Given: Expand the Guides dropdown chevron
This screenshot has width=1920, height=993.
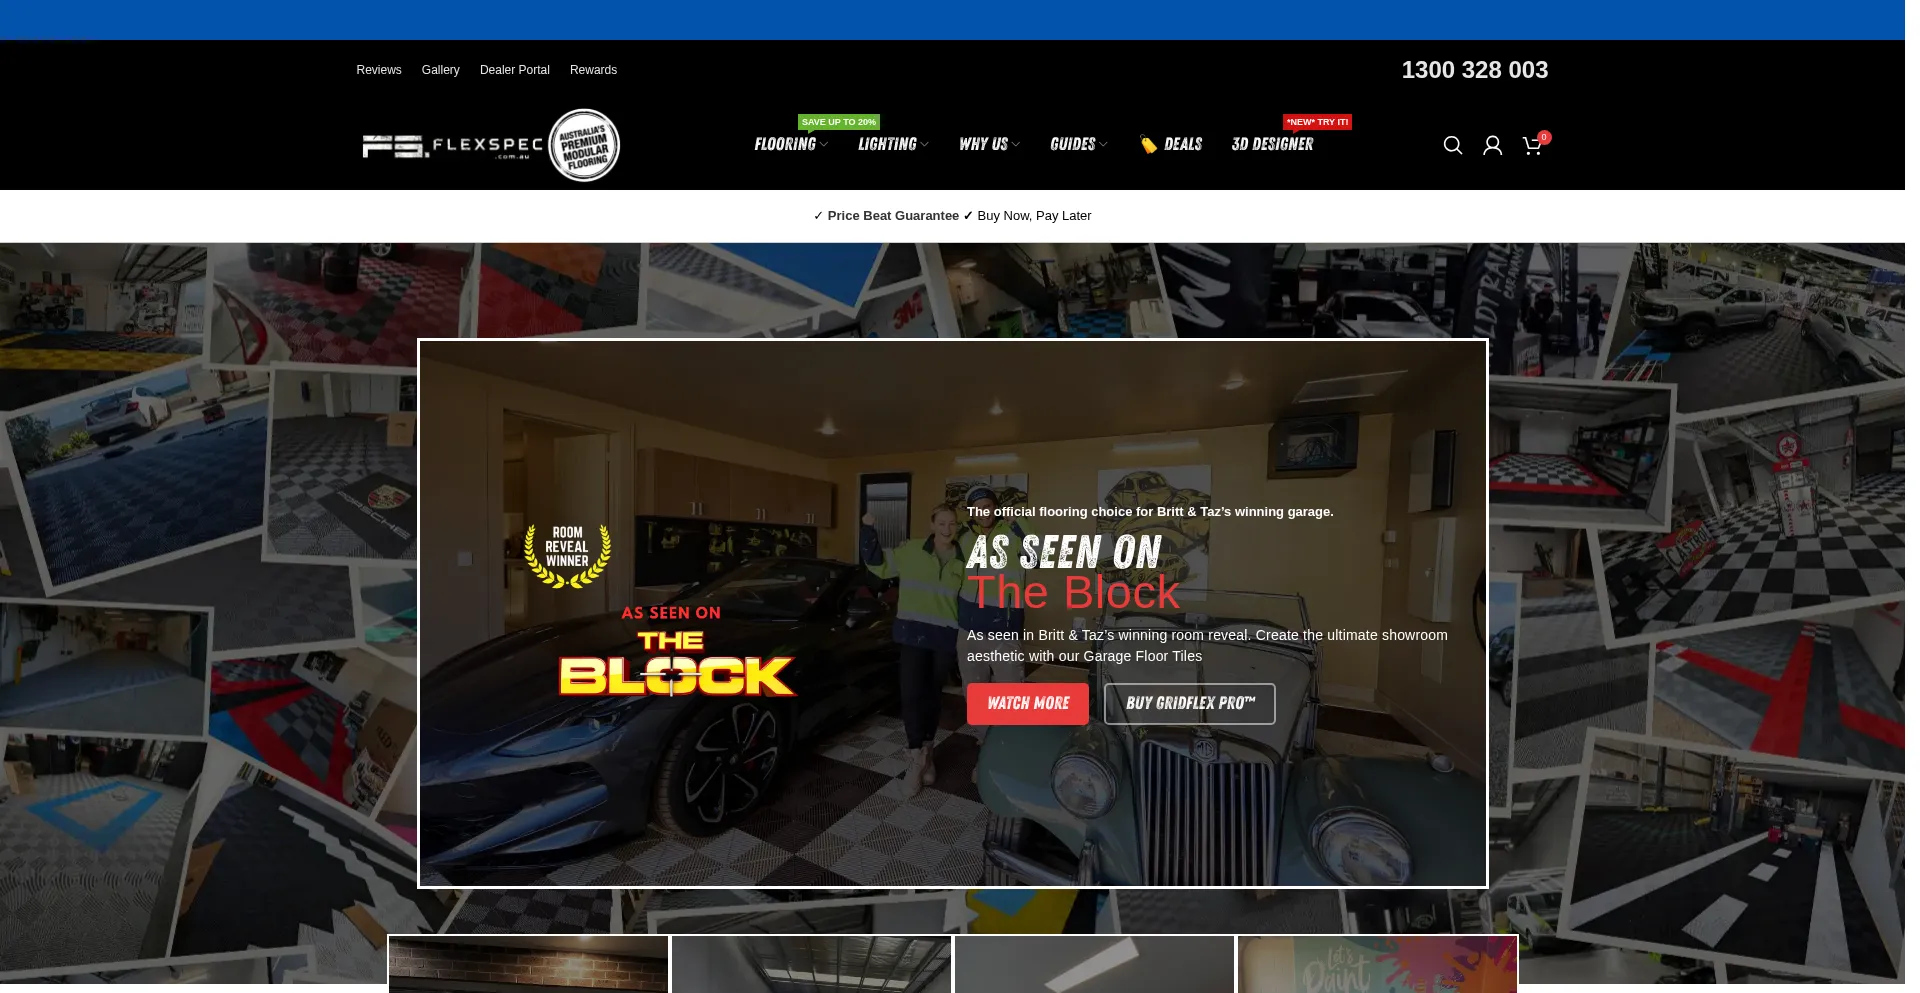Looking at the screenshot, I should [x=1104, y=145].
